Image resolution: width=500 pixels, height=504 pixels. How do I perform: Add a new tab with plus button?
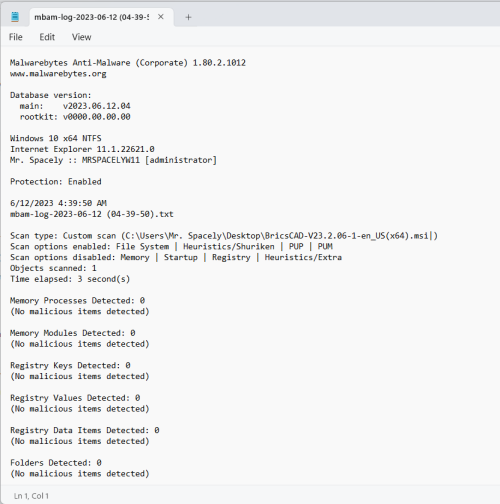[x=188, y=17]
